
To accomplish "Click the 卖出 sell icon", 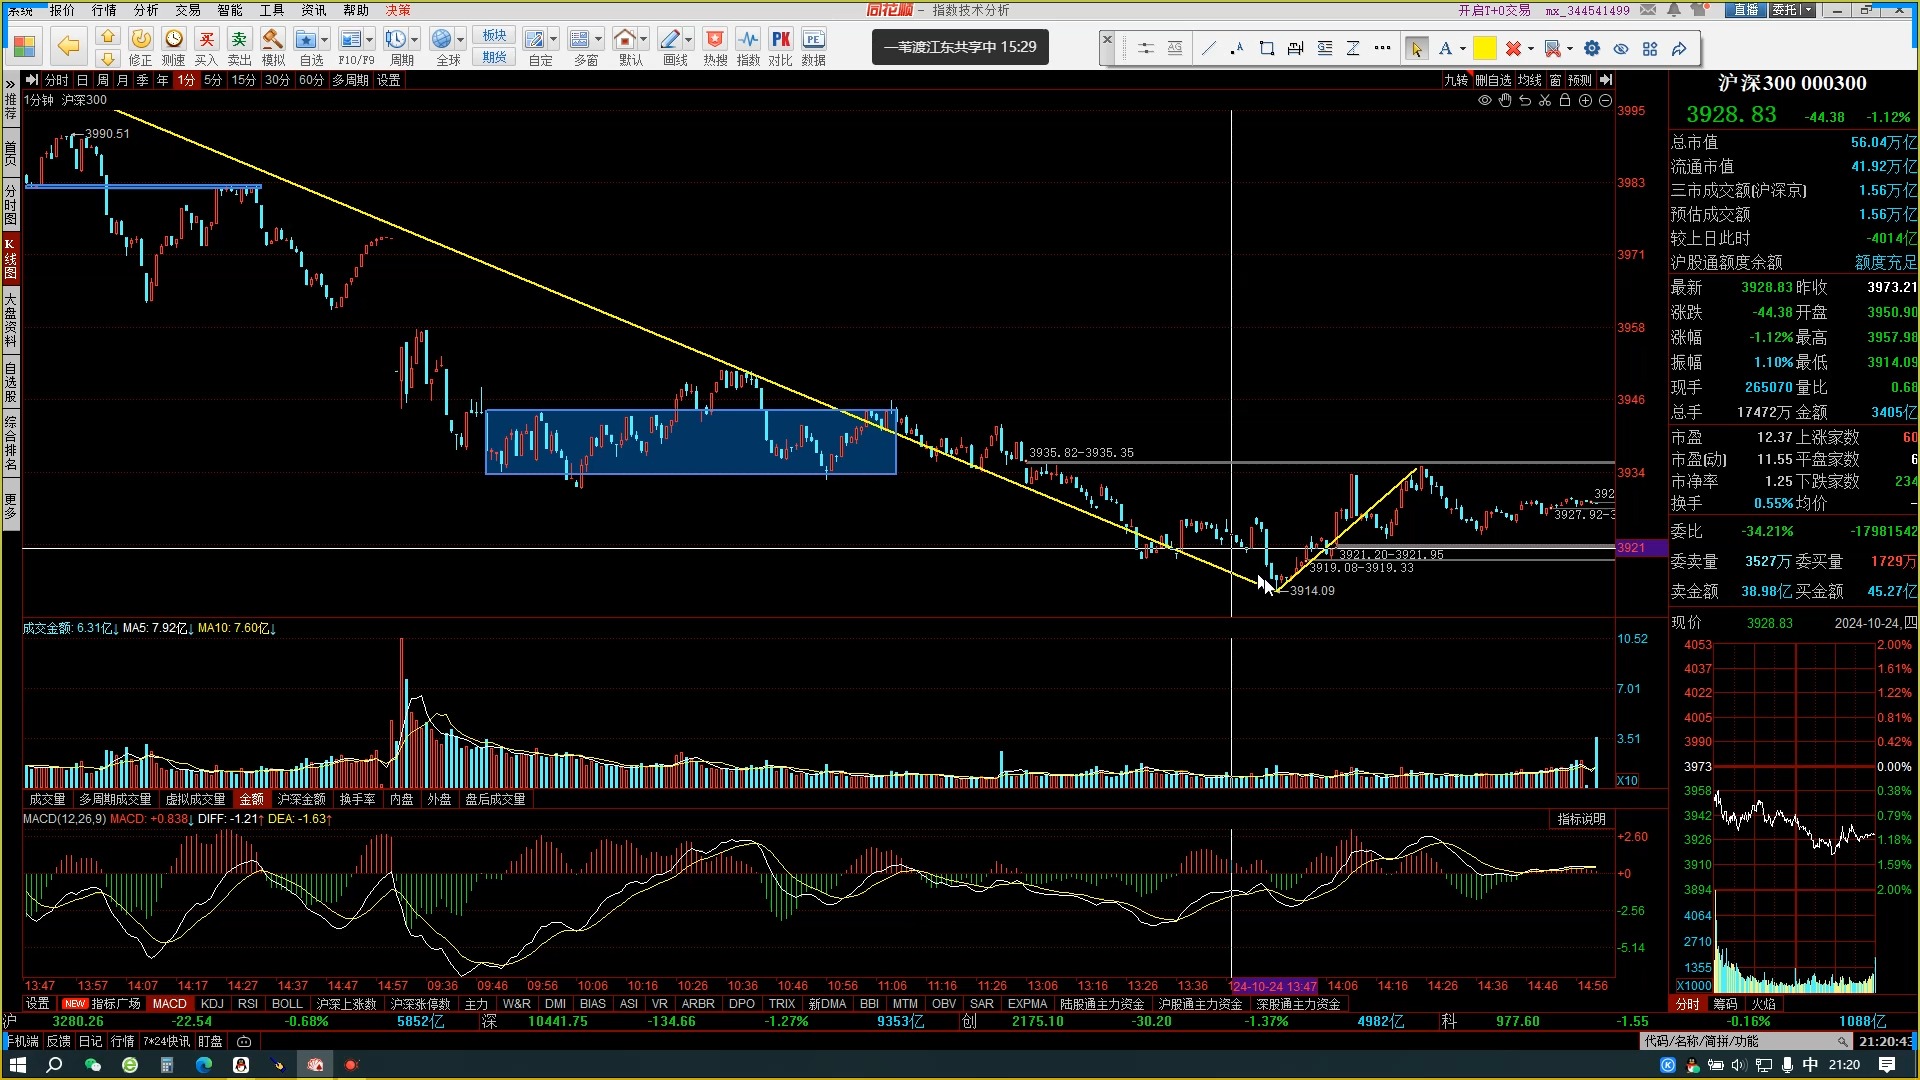I will pos(239,46).
